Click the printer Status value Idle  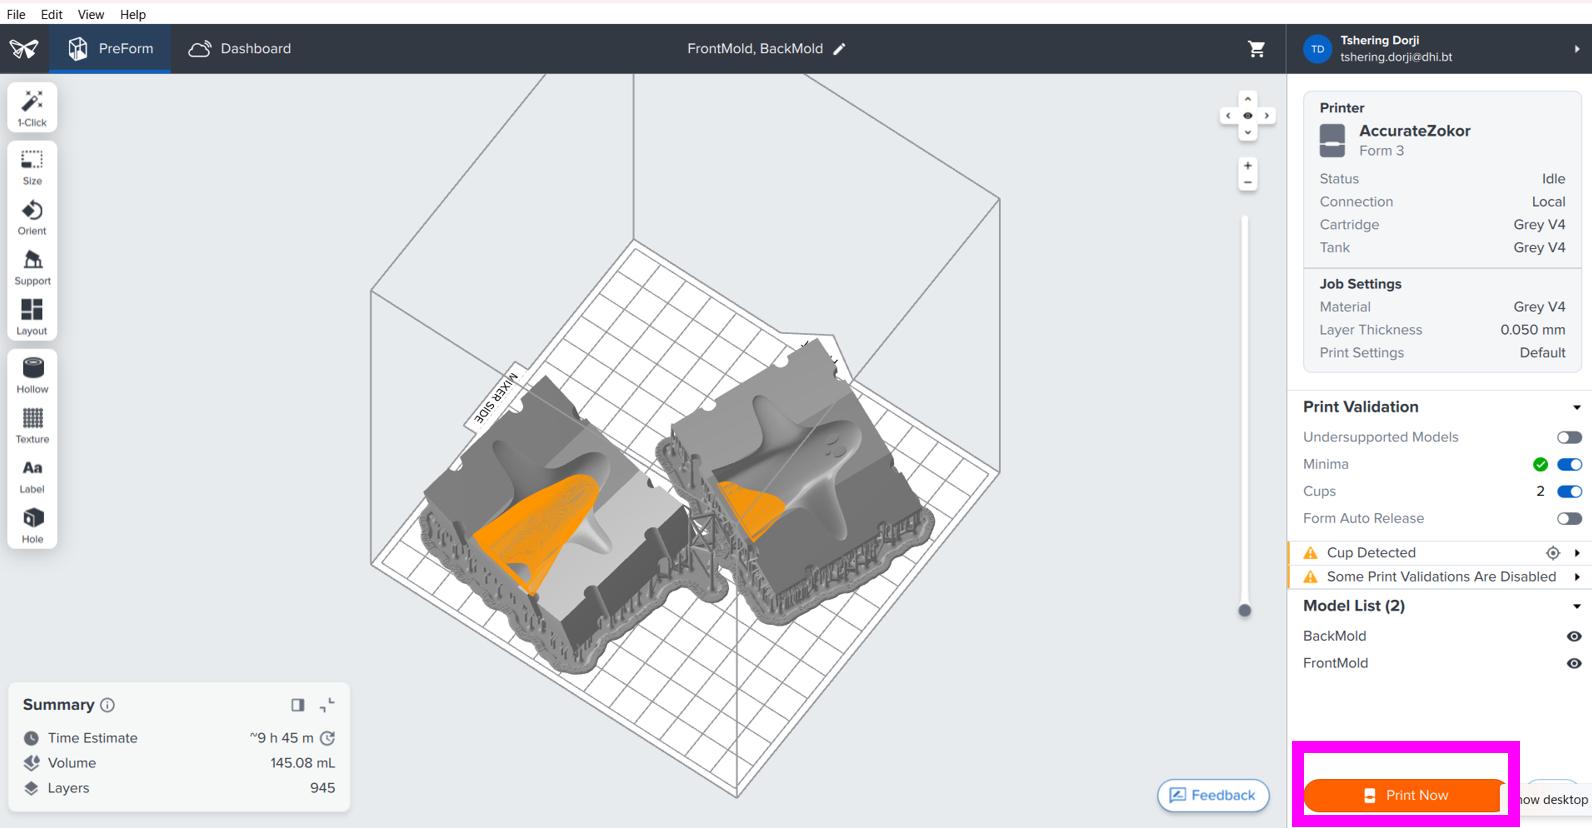tap(1553, 179)
